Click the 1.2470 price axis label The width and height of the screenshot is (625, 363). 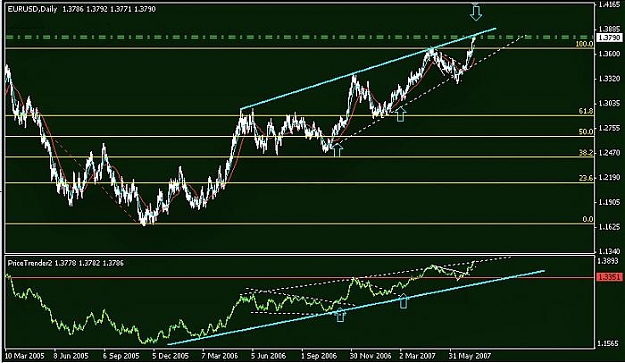[609, 153]
